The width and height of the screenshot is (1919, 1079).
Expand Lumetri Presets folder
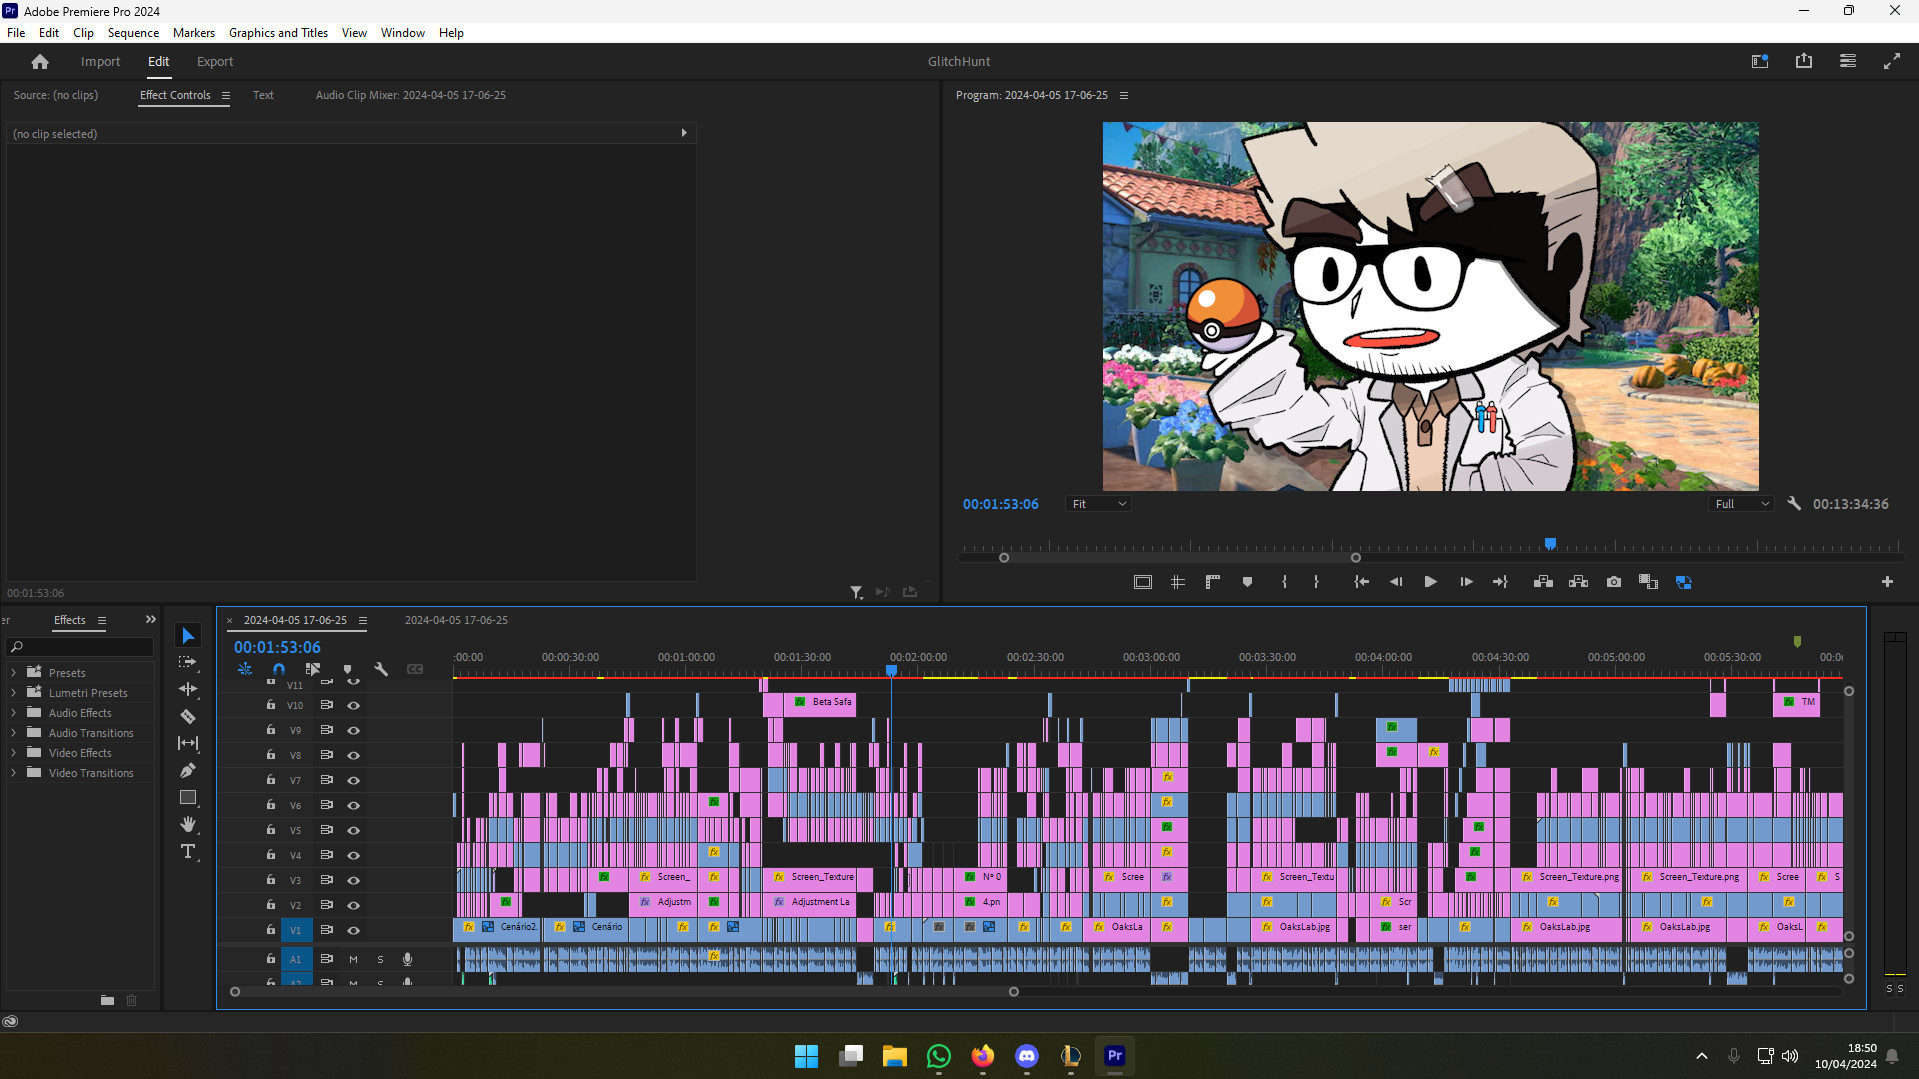pos(13,693)
